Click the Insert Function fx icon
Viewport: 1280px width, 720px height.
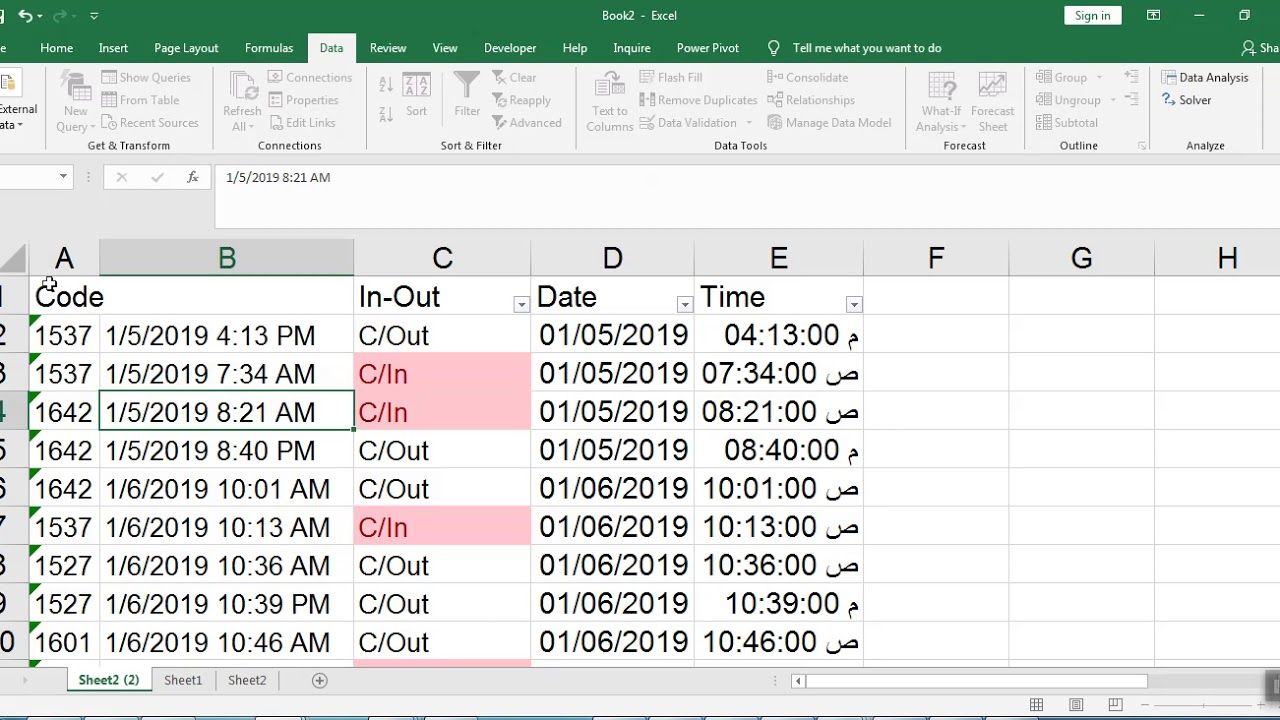(192, 177)
